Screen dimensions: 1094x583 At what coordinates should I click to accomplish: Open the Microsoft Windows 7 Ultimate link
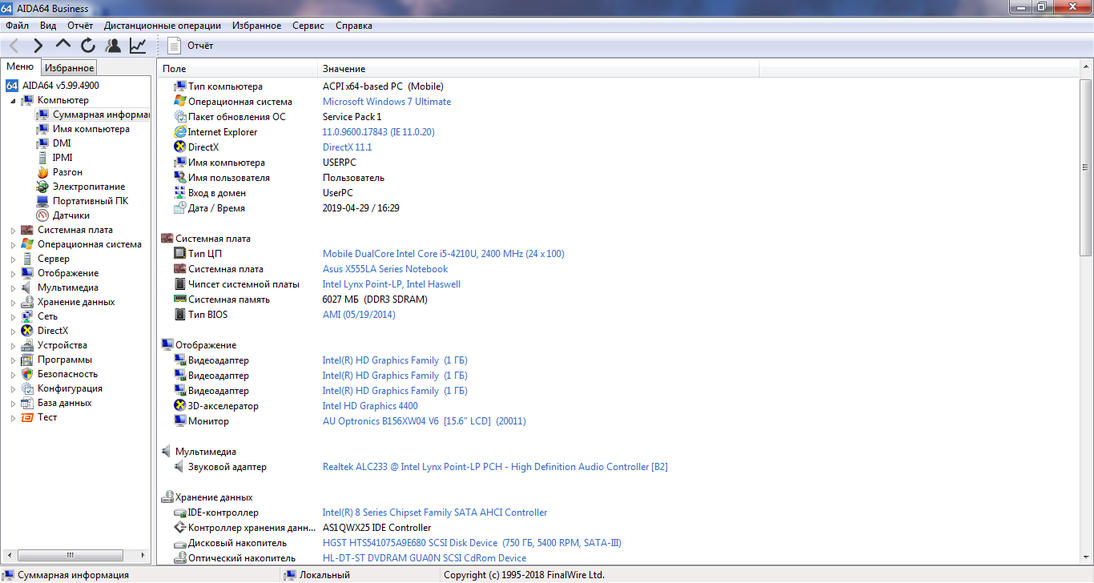click(x=387, y=101)
